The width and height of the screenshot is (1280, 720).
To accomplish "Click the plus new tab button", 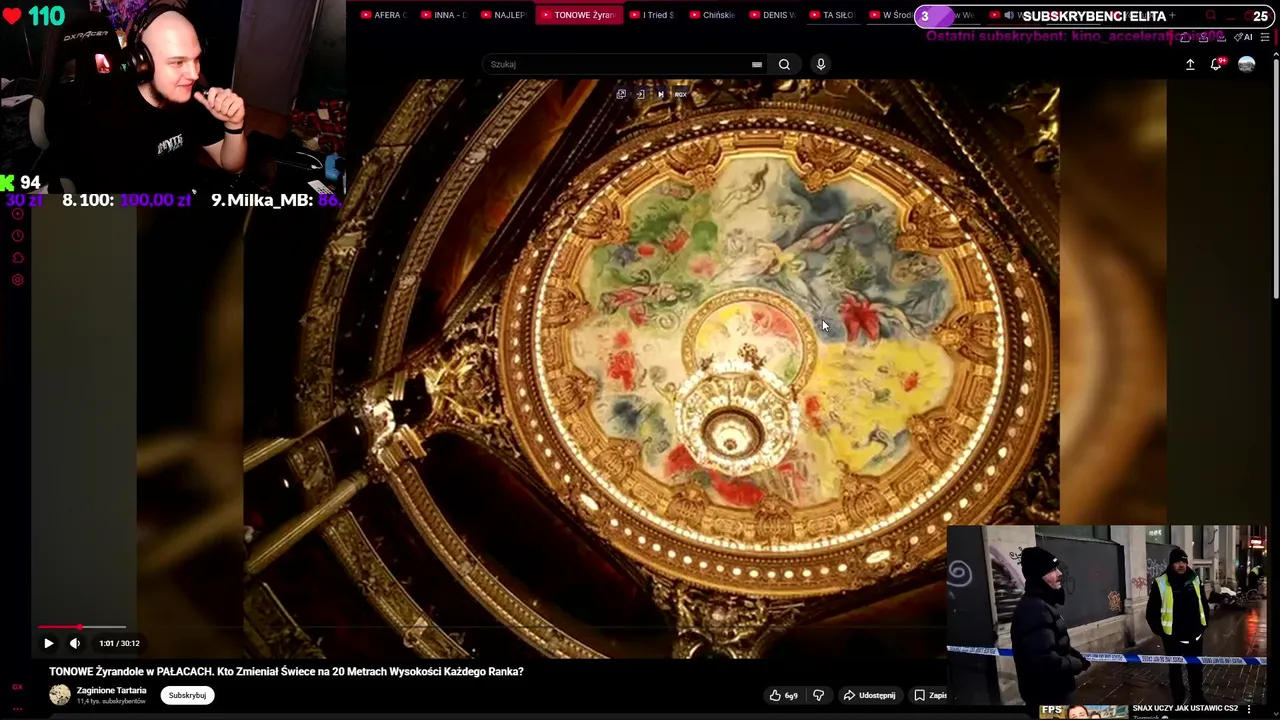I will [x=1172, y=15].
